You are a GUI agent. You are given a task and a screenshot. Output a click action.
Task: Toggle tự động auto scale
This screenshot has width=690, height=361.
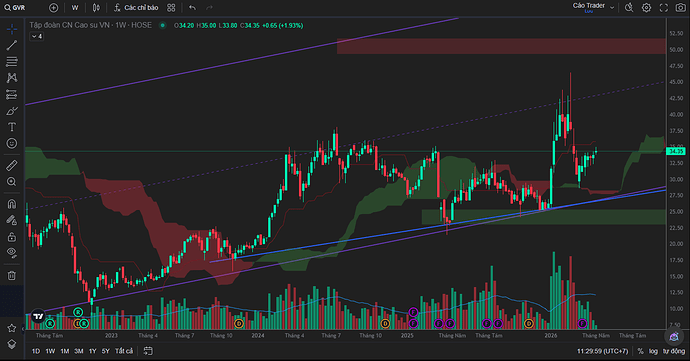[x=674, y=351]
